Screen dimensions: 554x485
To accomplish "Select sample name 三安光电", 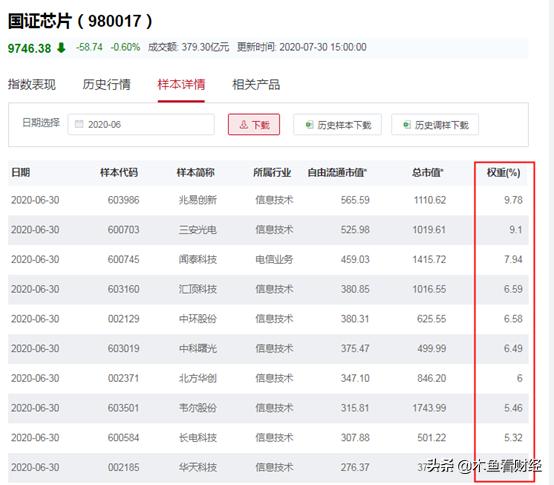I will coord(198,230).
